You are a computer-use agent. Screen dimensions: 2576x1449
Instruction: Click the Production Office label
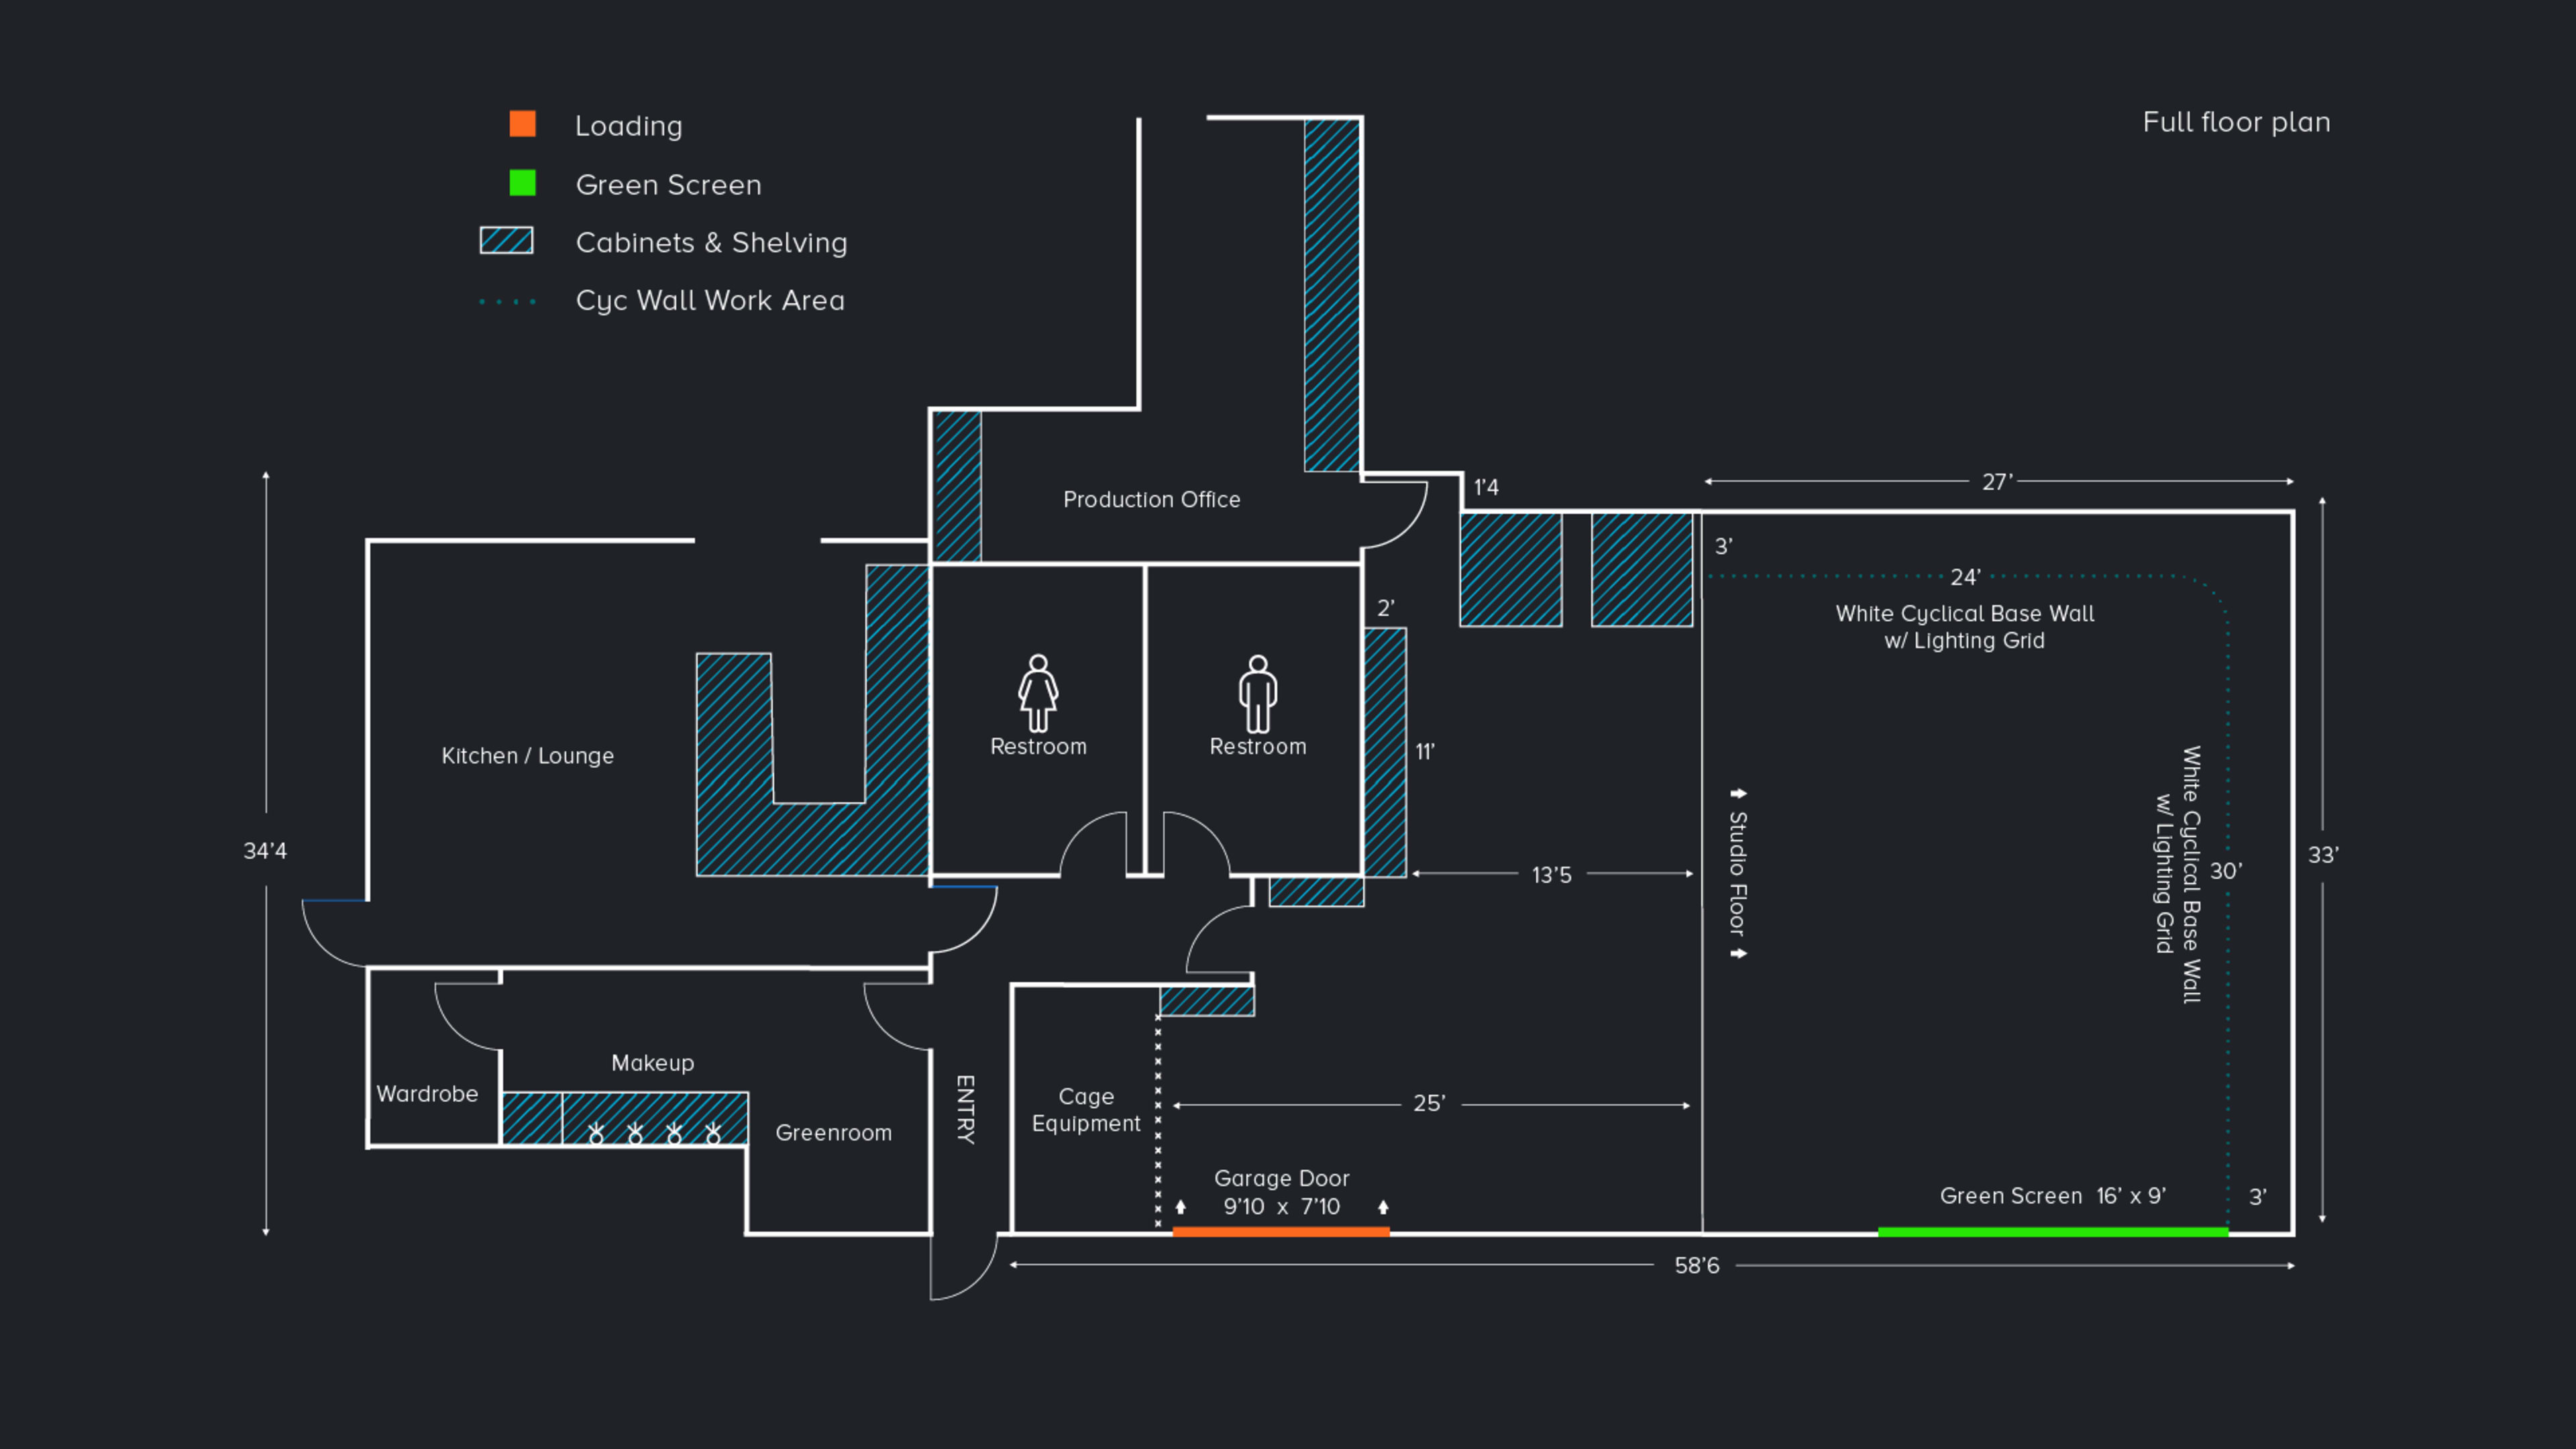click(1151, 499)
